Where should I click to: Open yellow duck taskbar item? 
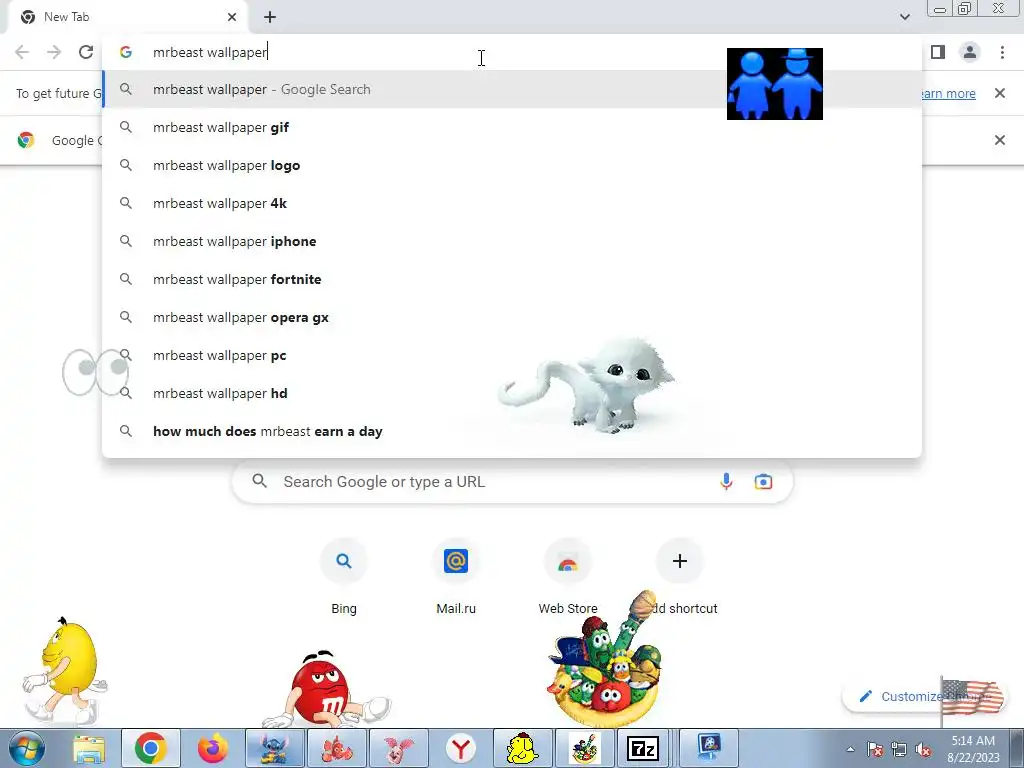coord(522,748)
